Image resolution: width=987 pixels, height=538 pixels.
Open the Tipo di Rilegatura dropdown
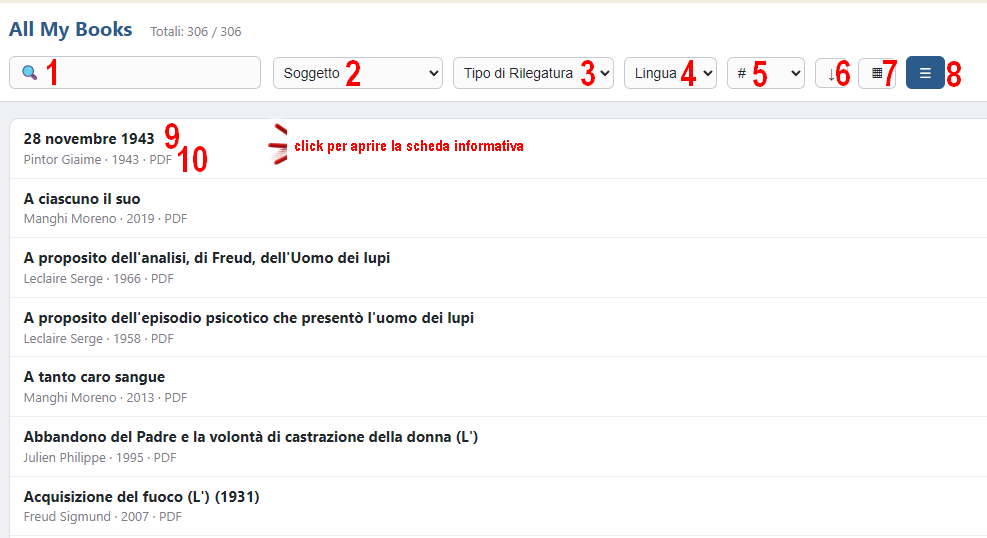(x=533, y=73)
